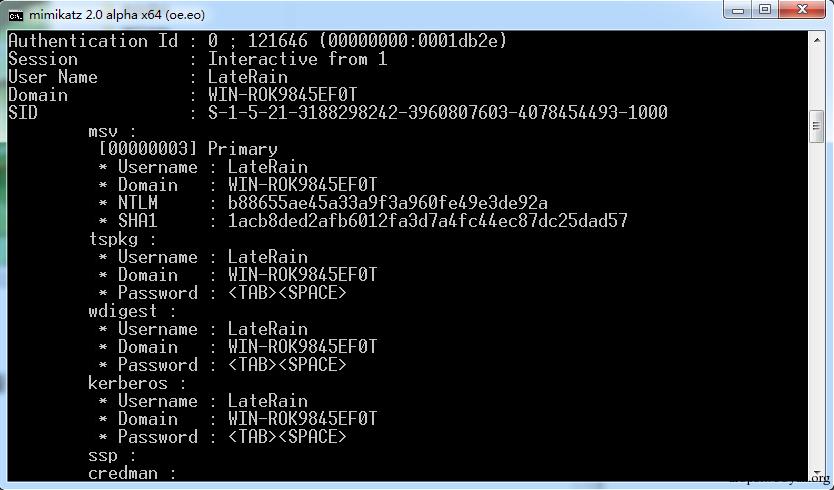Minimize the mimikatz console window
Screen dimensions: 834x490
740,10
